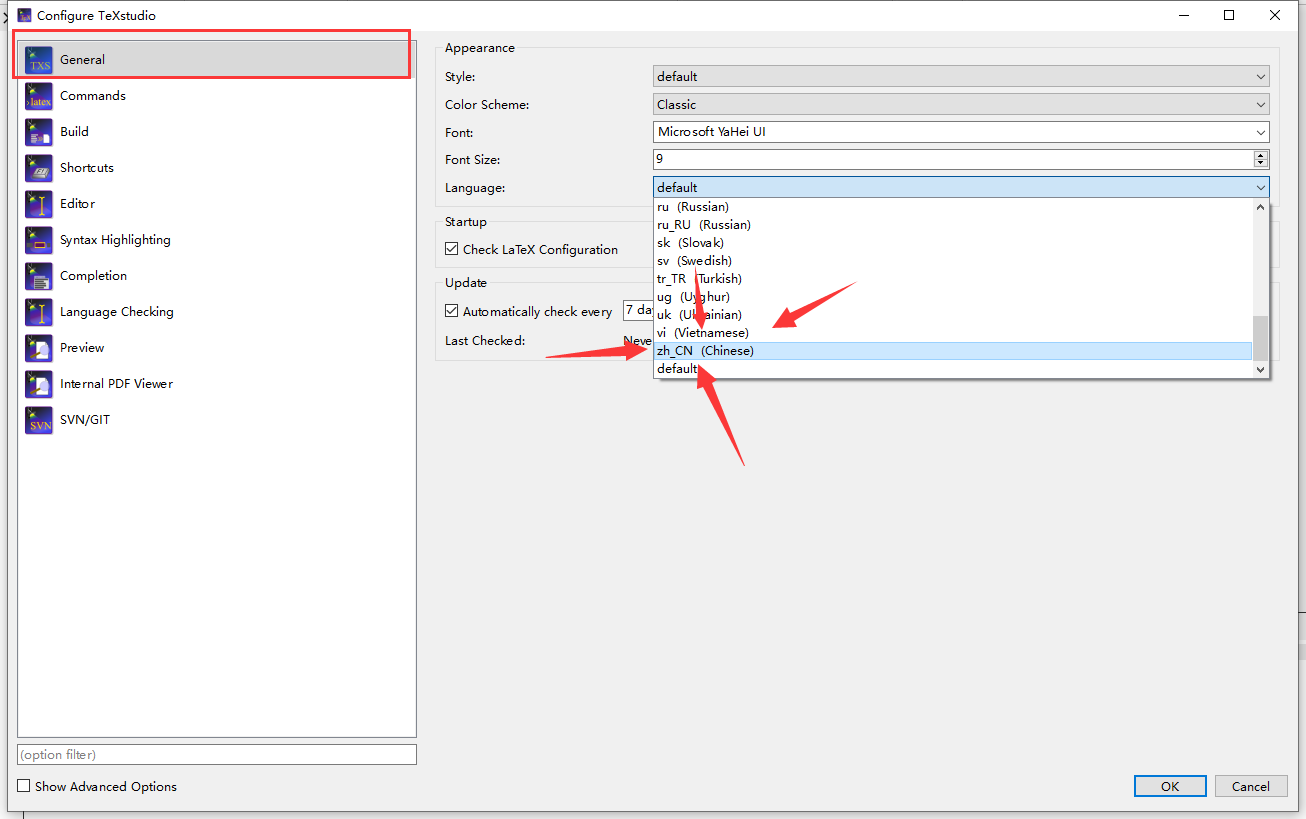This screenshot has height=819, width=1306.
Task: Click the General TXS icon in sidebar
Action: pyautogui.click(x=39, y=60)
